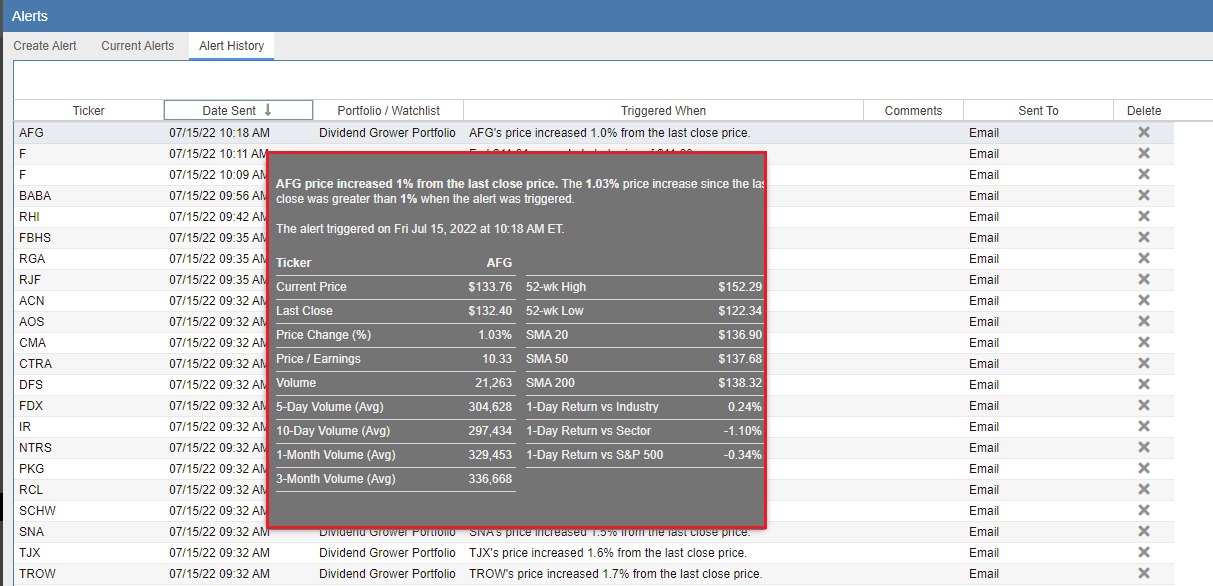
Task: Remove the SNA alert with X icon
Action: point(1143,531)
